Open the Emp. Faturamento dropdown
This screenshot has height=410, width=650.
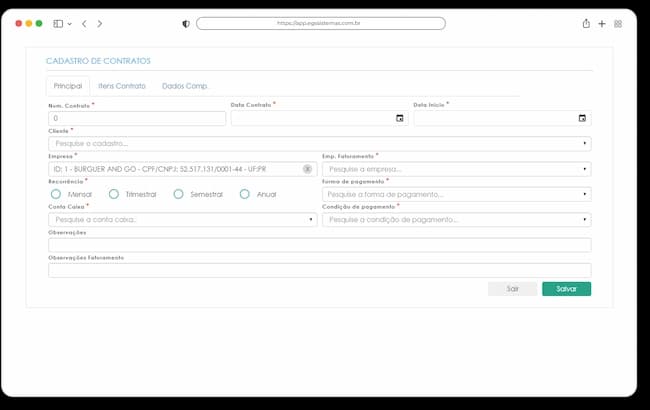coord(456,169)
